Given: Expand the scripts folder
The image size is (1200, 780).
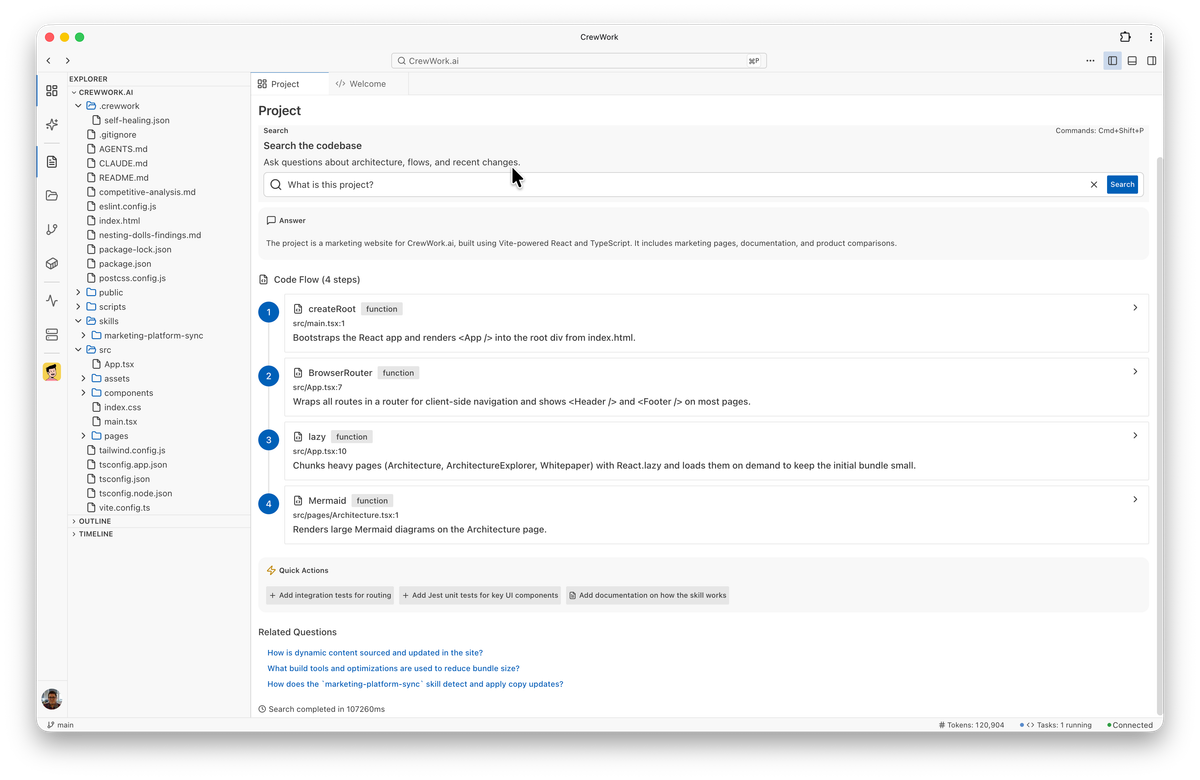Looking at the screenshot, I should tap(78, 307).
